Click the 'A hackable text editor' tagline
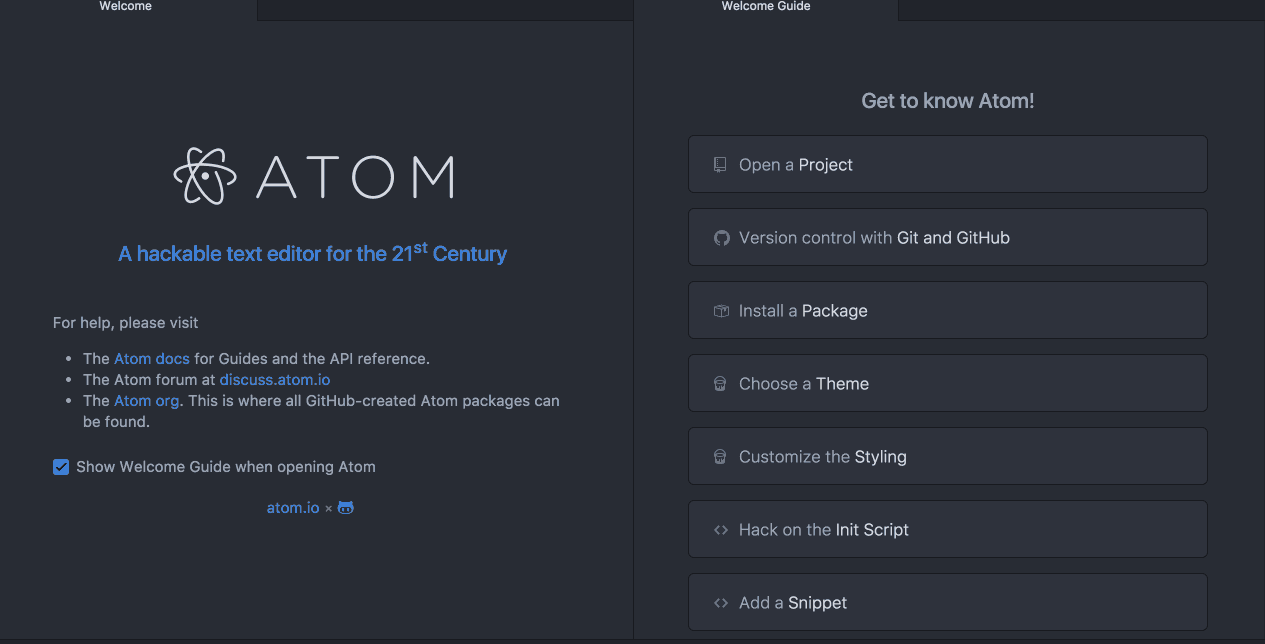 click(x=313, y=253)
